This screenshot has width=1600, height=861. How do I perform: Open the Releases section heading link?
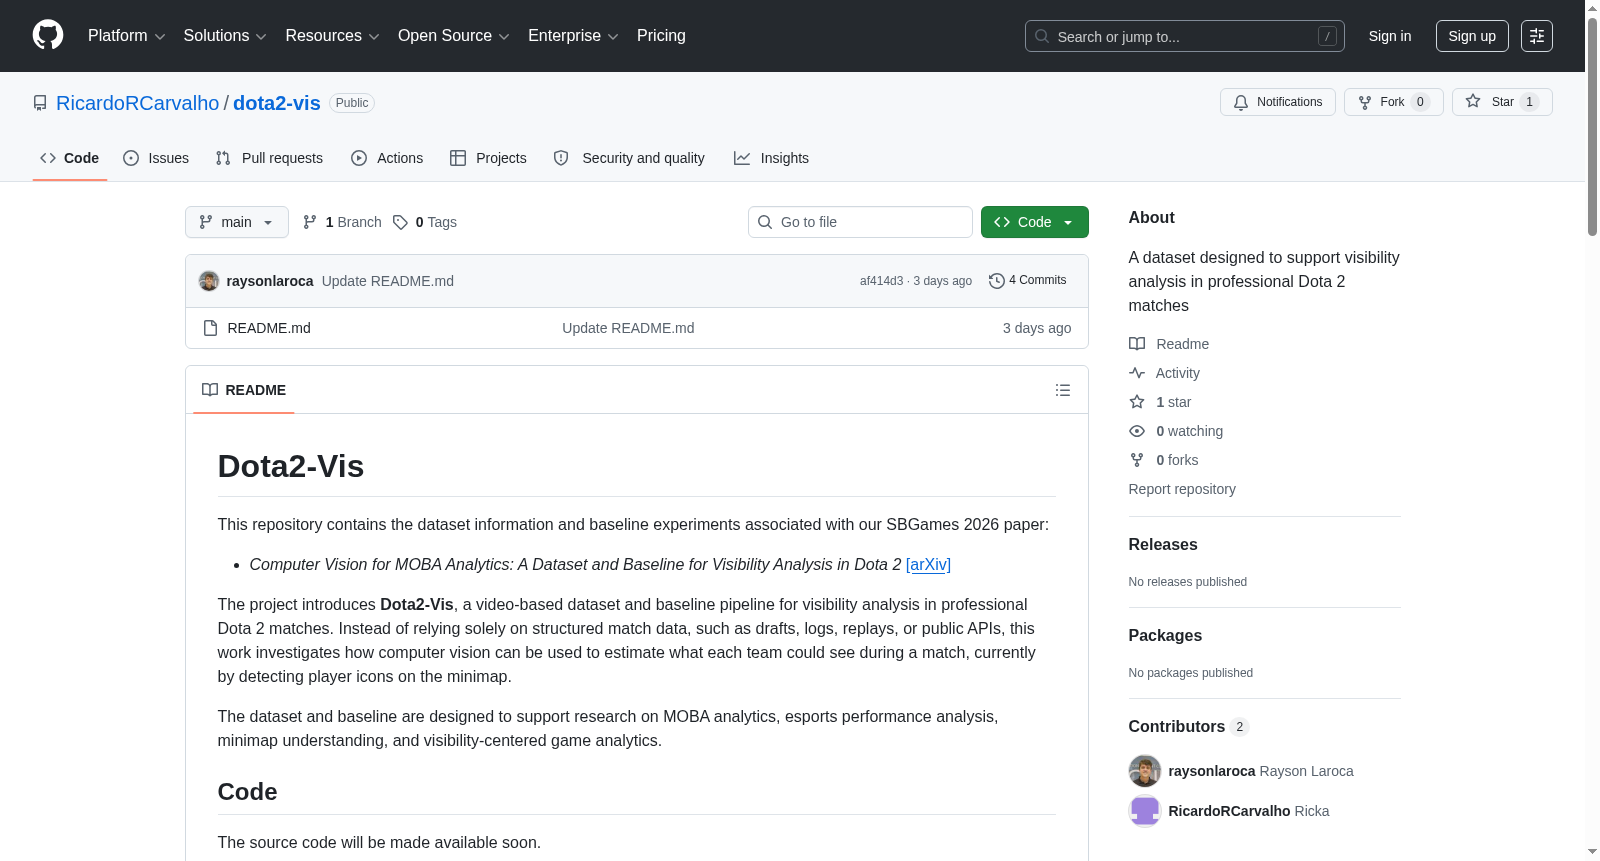(x=1163, y=545)
